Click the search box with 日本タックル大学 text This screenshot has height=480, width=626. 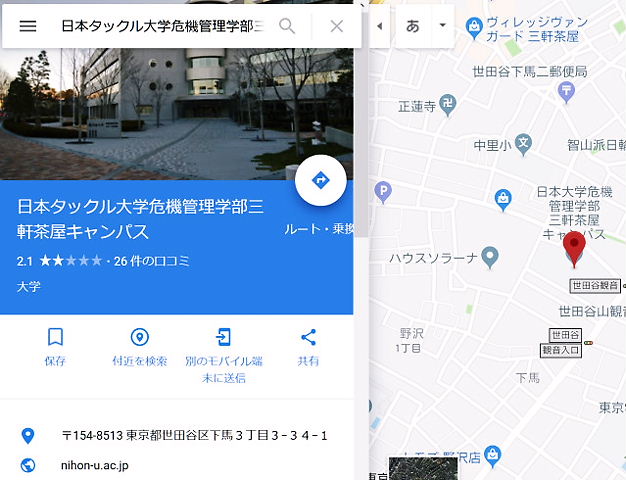pos(162,26)
